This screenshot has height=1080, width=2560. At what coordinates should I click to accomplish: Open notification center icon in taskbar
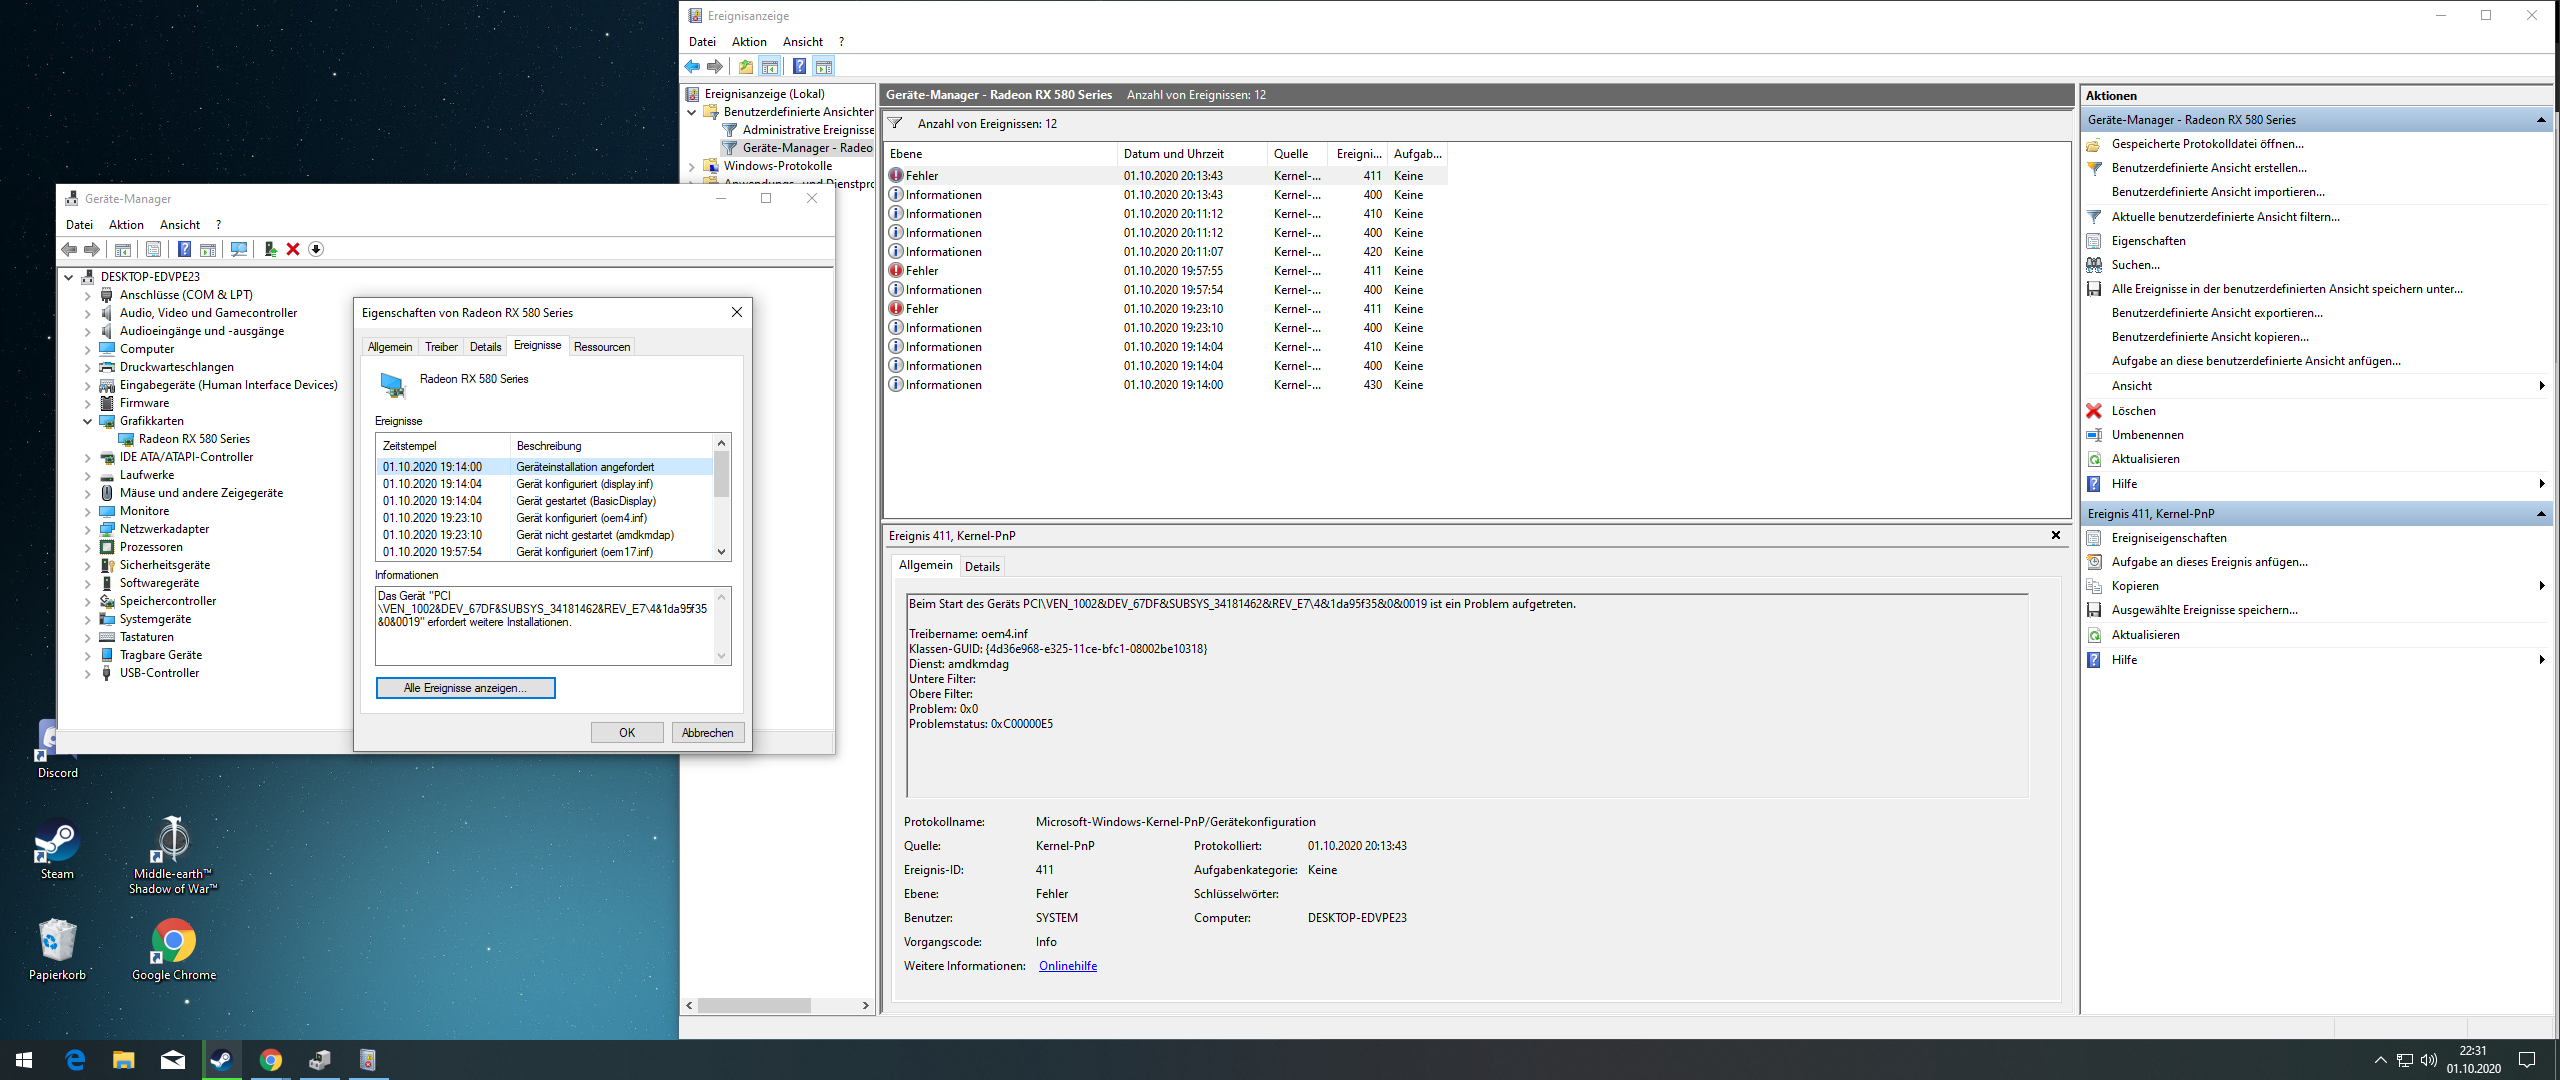[x=2527, y=1060]
